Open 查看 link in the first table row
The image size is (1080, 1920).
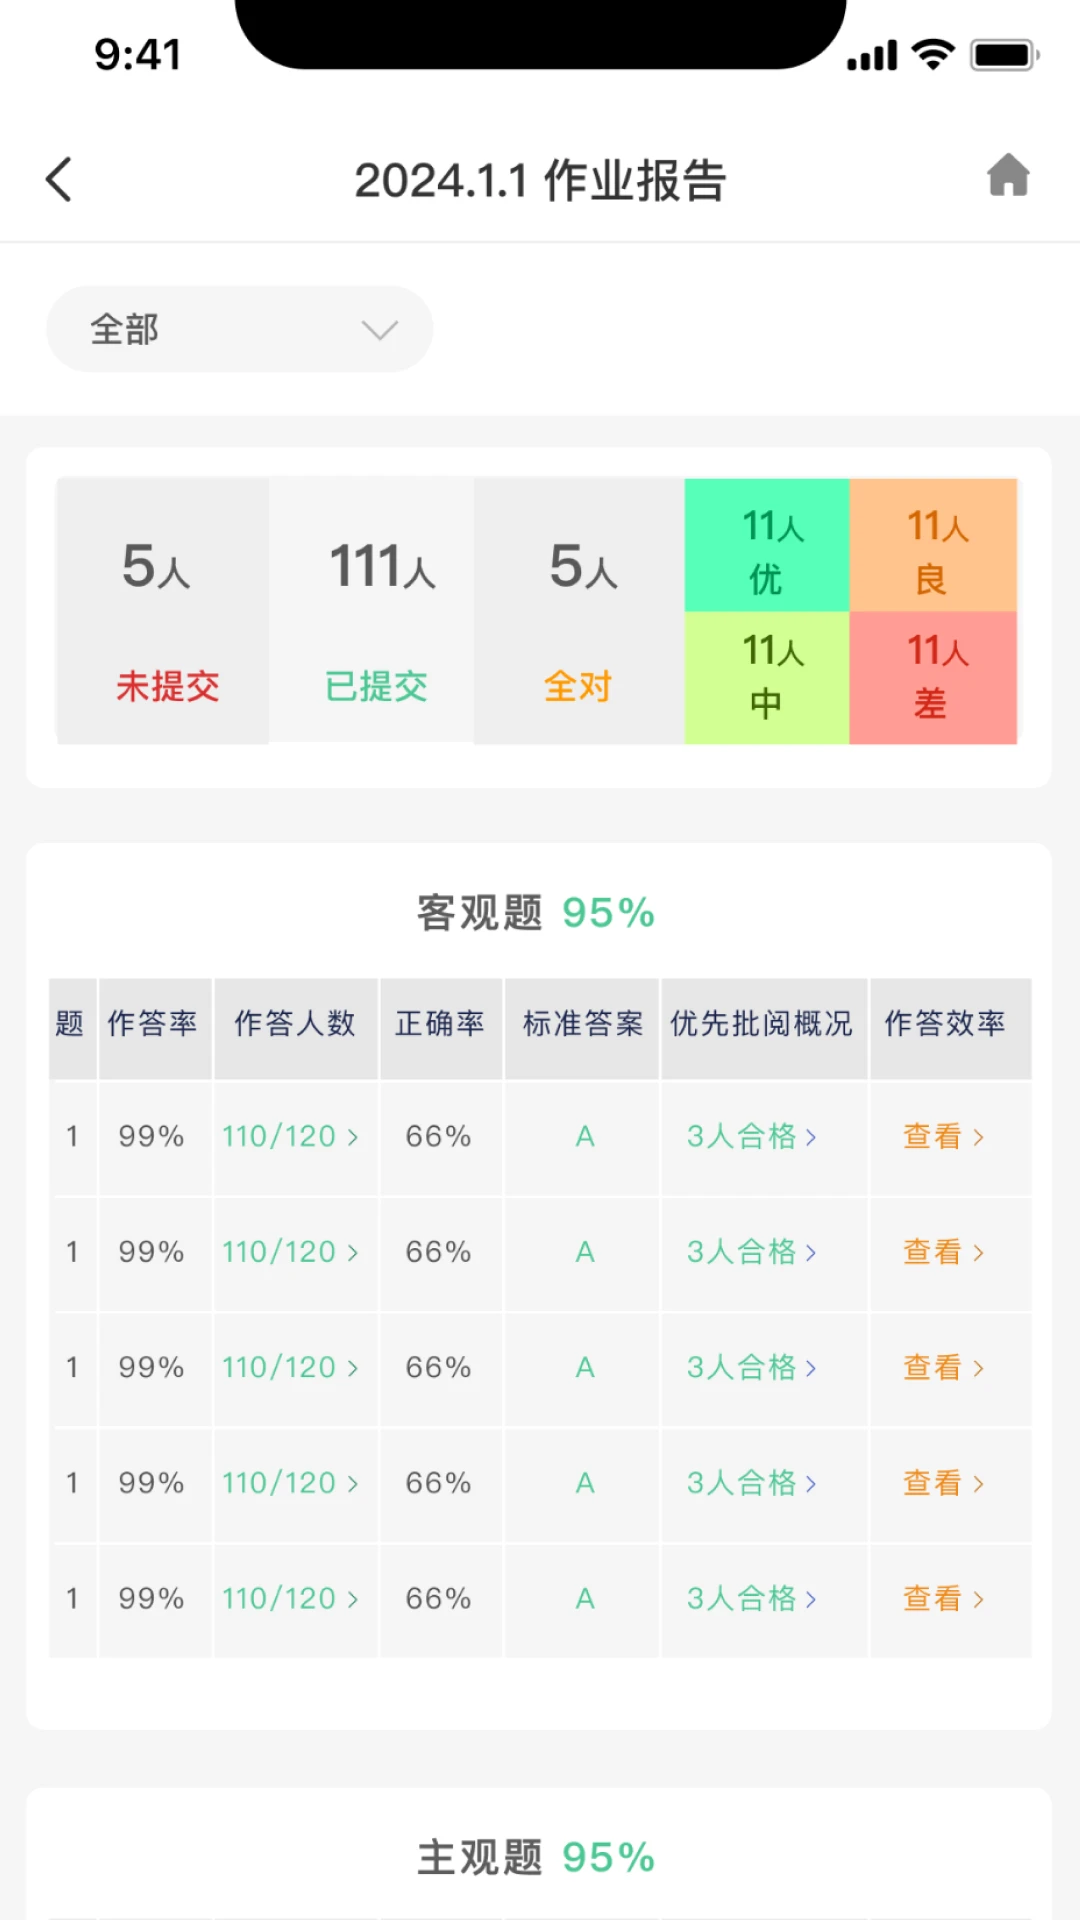[x=944, y=1137]
